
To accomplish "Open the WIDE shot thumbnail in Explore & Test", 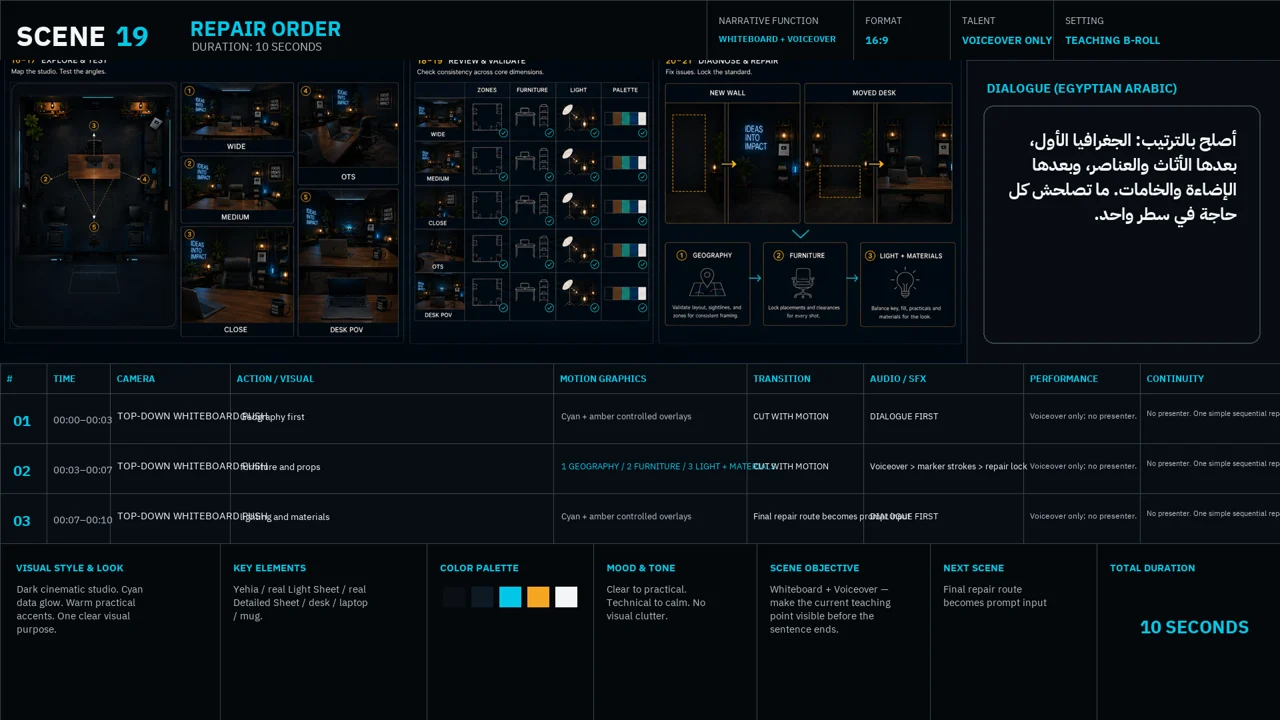I will coord(237,118).
